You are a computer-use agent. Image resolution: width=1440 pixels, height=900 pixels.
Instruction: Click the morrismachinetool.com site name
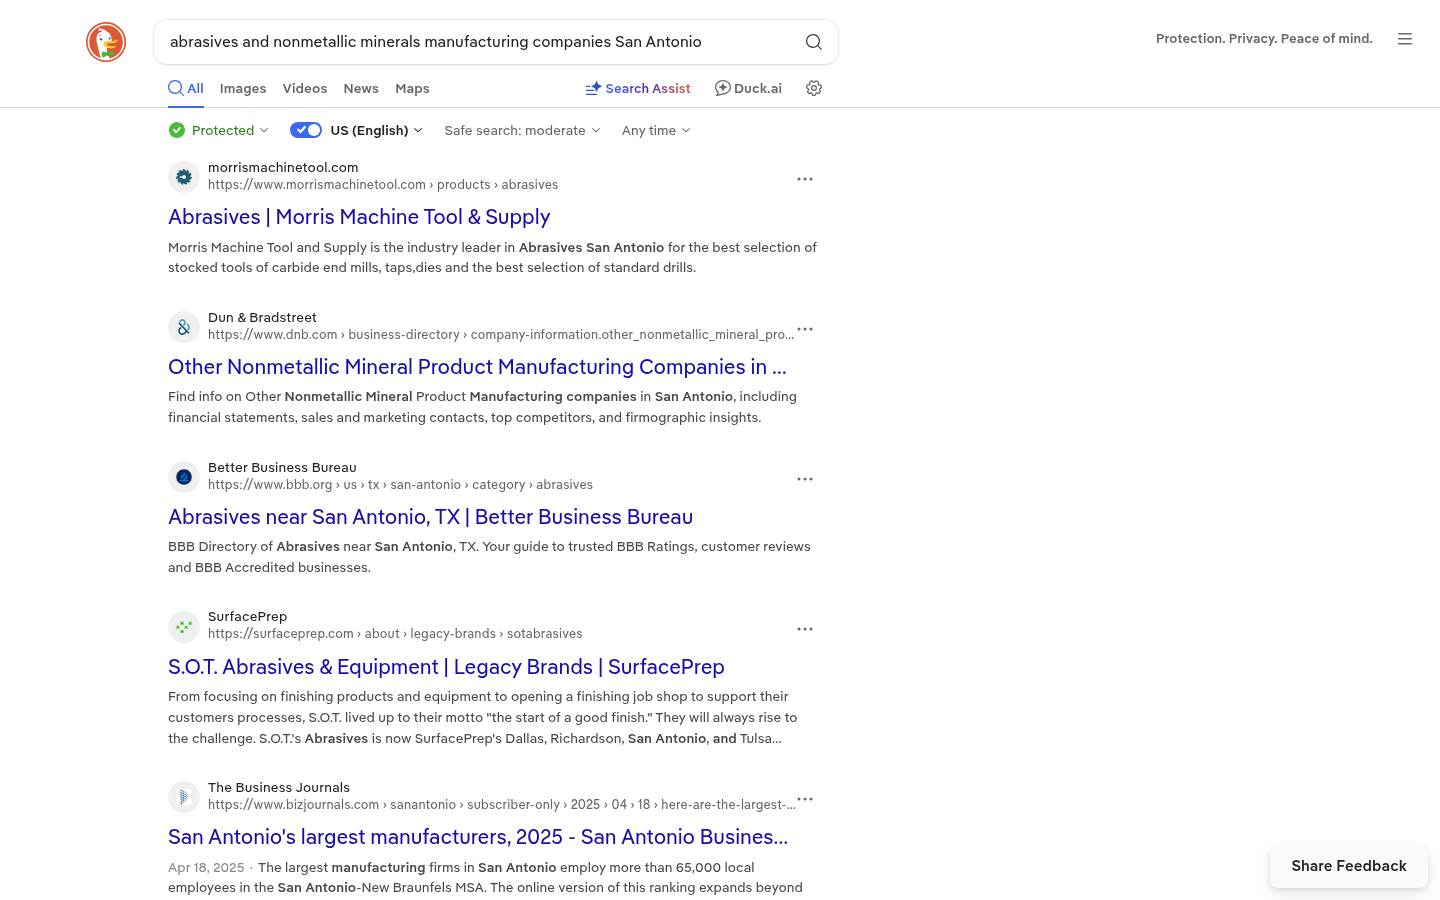point(283,168)
